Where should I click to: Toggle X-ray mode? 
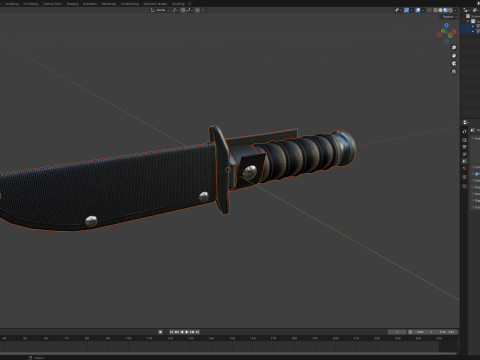tap(429, 10)
